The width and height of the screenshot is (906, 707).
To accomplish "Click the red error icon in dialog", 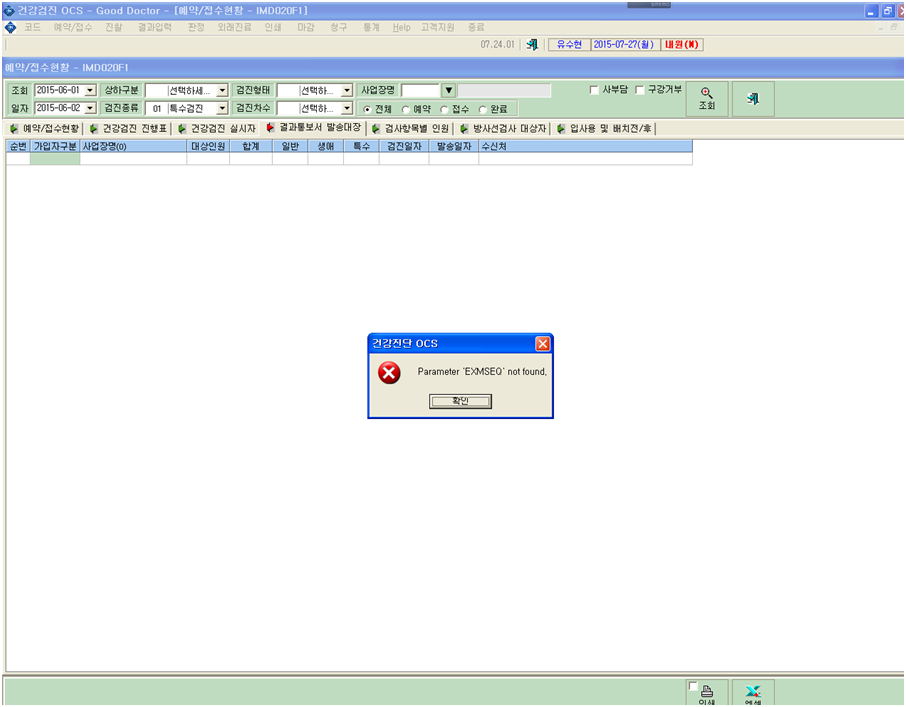I will [x=389, y=372].
